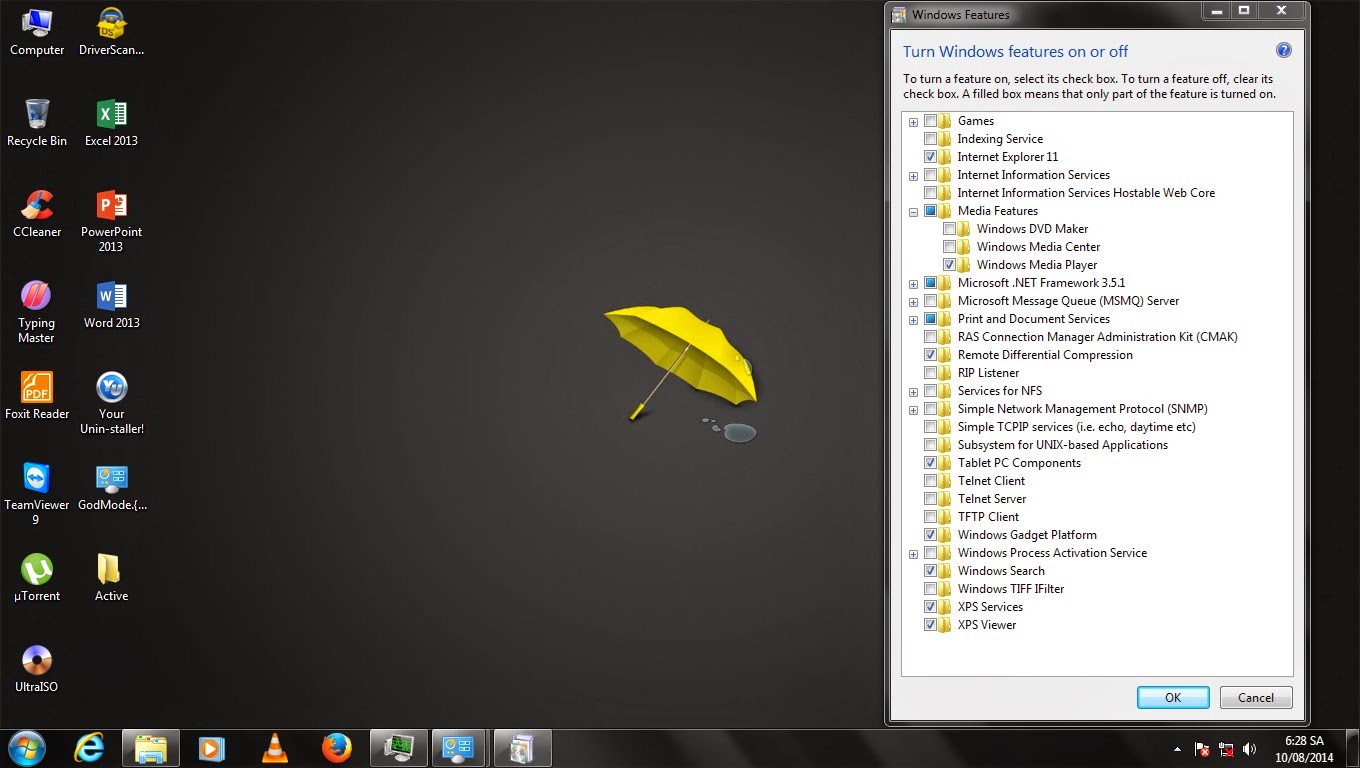The width and height of the screenshot is (1360, 768).
Task: Select the Windows Search feature label
Action: 1001,571
